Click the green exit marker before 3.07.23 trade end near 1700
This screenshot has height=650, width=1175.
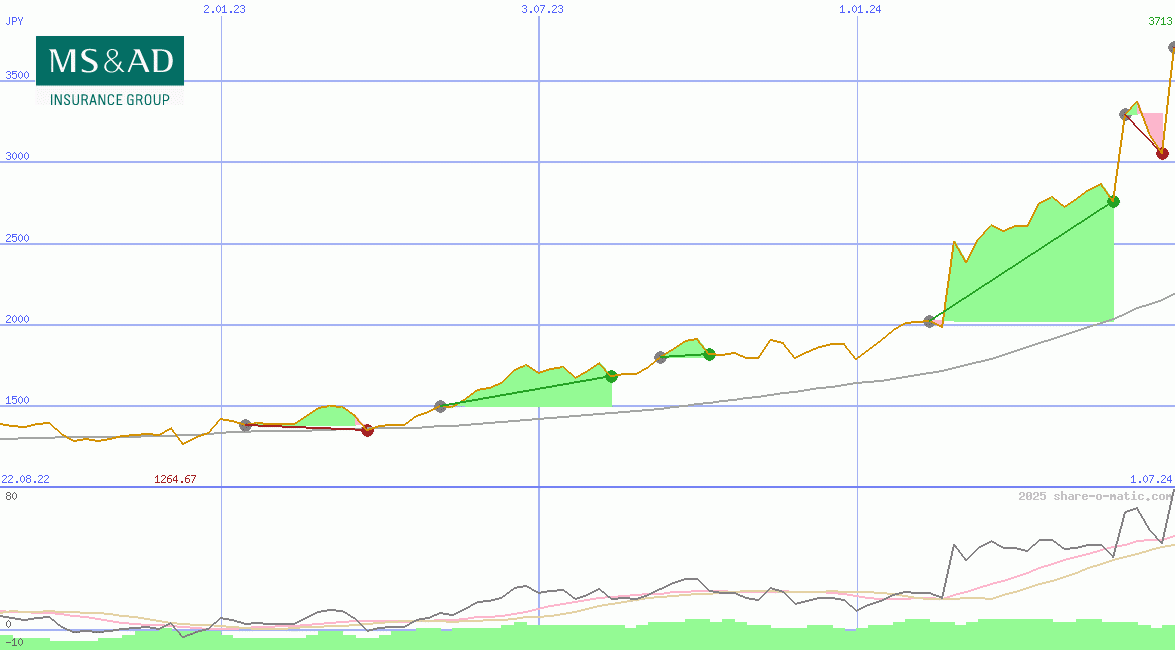[611, 376]
